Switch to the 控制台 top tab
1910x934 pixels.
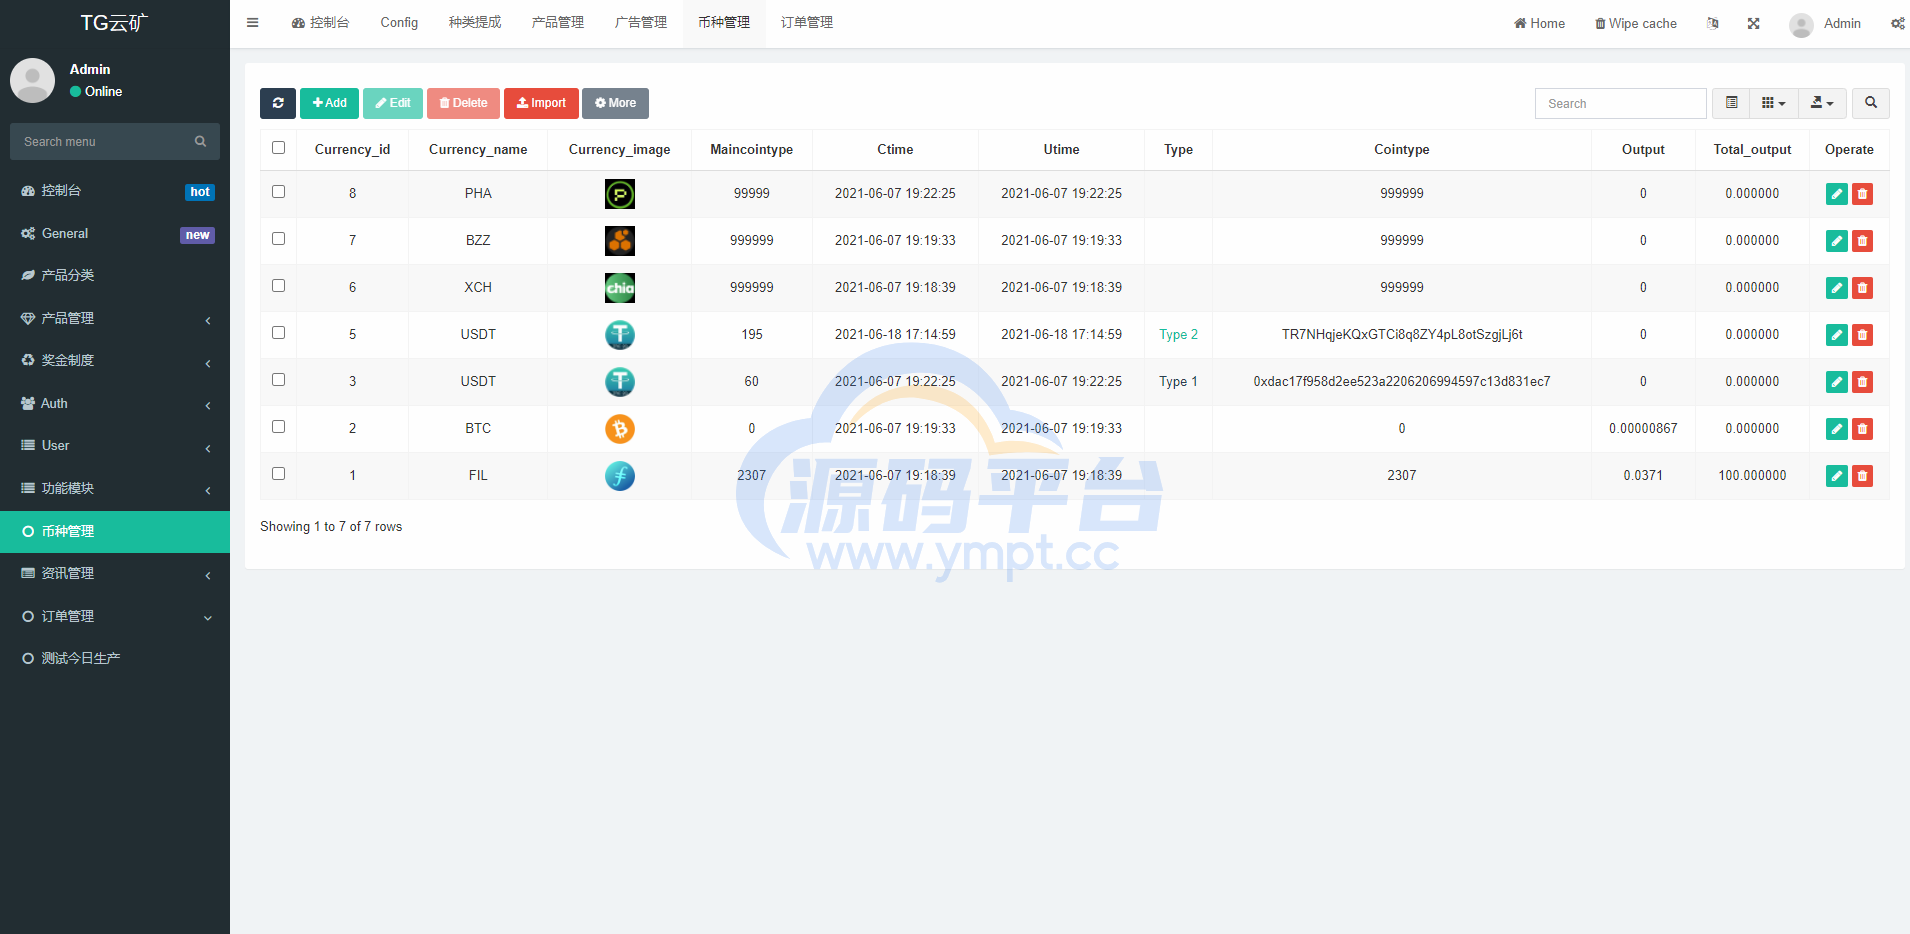[320, 23]
